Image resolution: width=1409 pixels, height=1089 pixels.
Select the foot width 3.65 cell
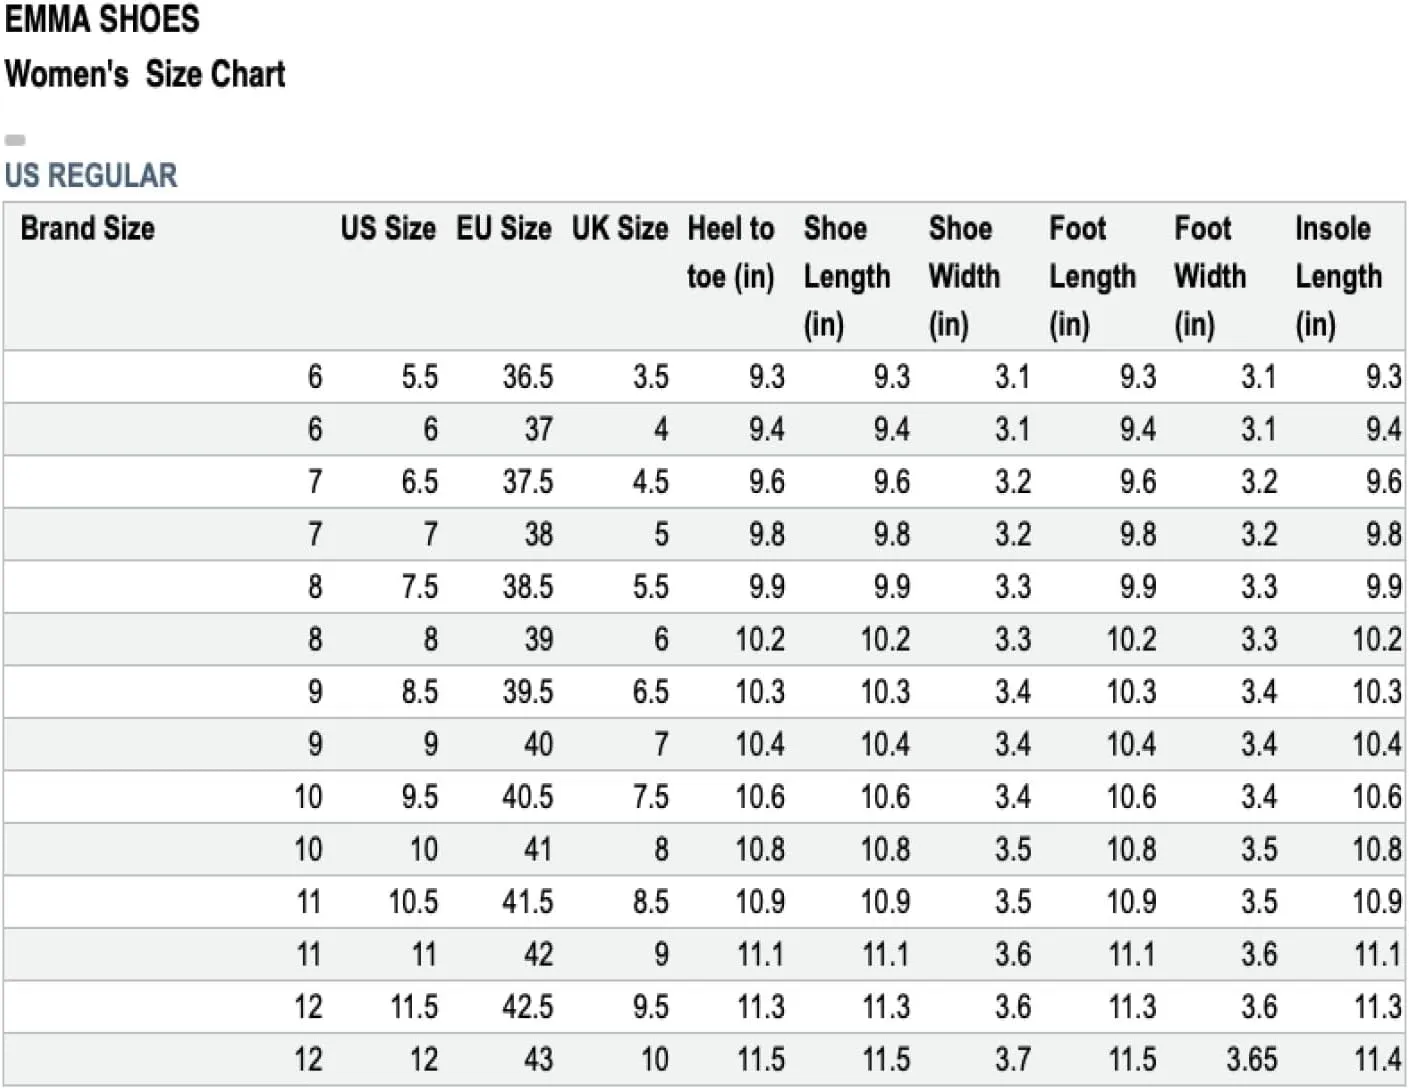click(x=1252, y=1059)
